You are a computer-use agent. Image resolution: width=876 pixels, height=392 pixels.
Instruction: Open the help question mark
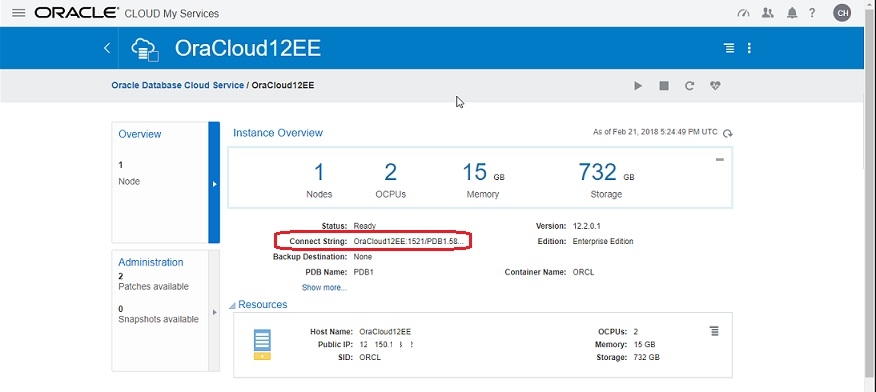pyautogui.click(x=812, y=13)
